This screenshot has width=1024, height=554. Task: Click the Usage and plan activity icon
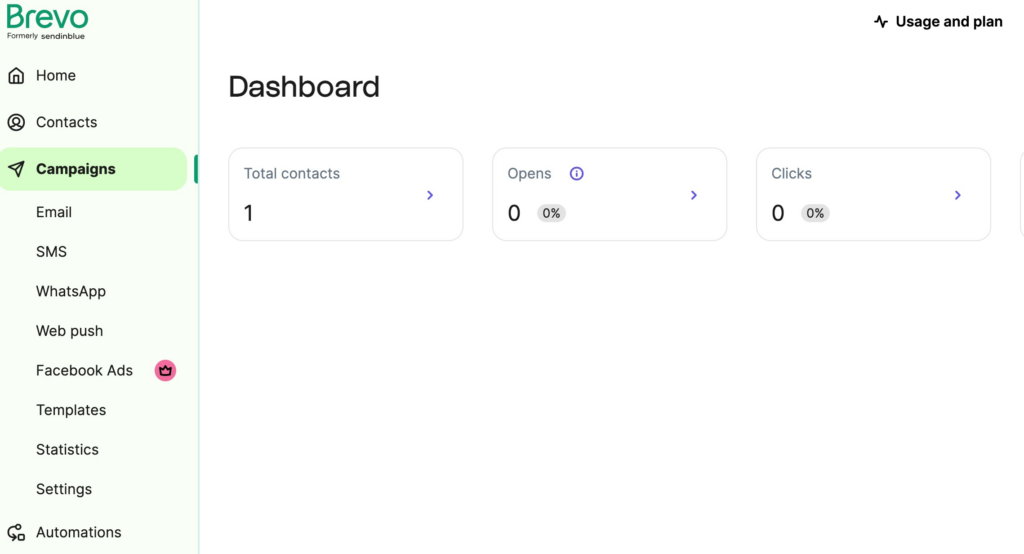pyautogui.click(x=881, y=22)
